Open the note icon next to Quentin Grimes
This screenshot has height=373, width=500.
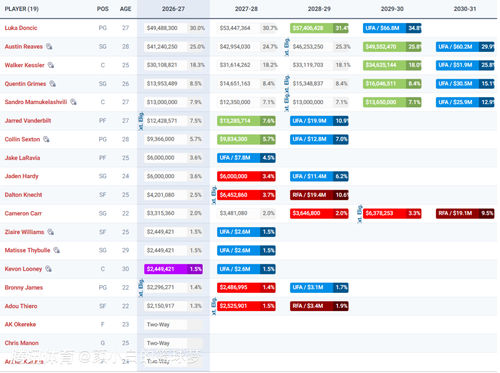53,84
